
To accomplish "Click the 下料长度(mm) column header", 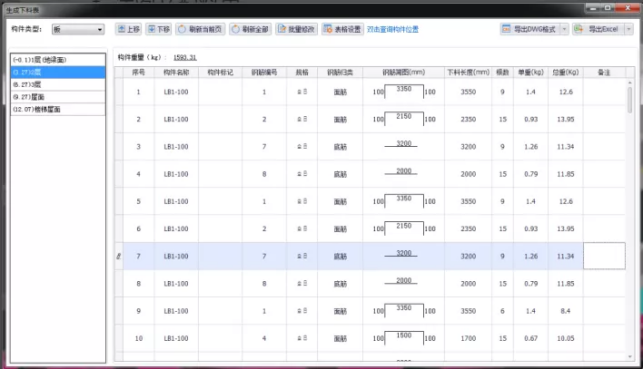I will point(468,72).
